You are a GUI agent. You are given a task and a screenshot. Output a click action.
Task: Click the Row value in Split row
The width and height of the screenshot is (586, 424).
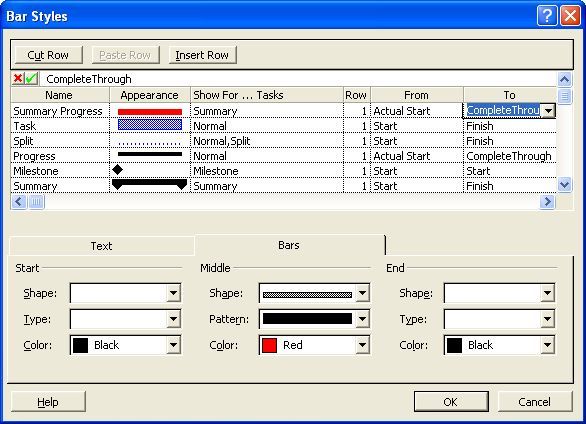pos(357,141)
